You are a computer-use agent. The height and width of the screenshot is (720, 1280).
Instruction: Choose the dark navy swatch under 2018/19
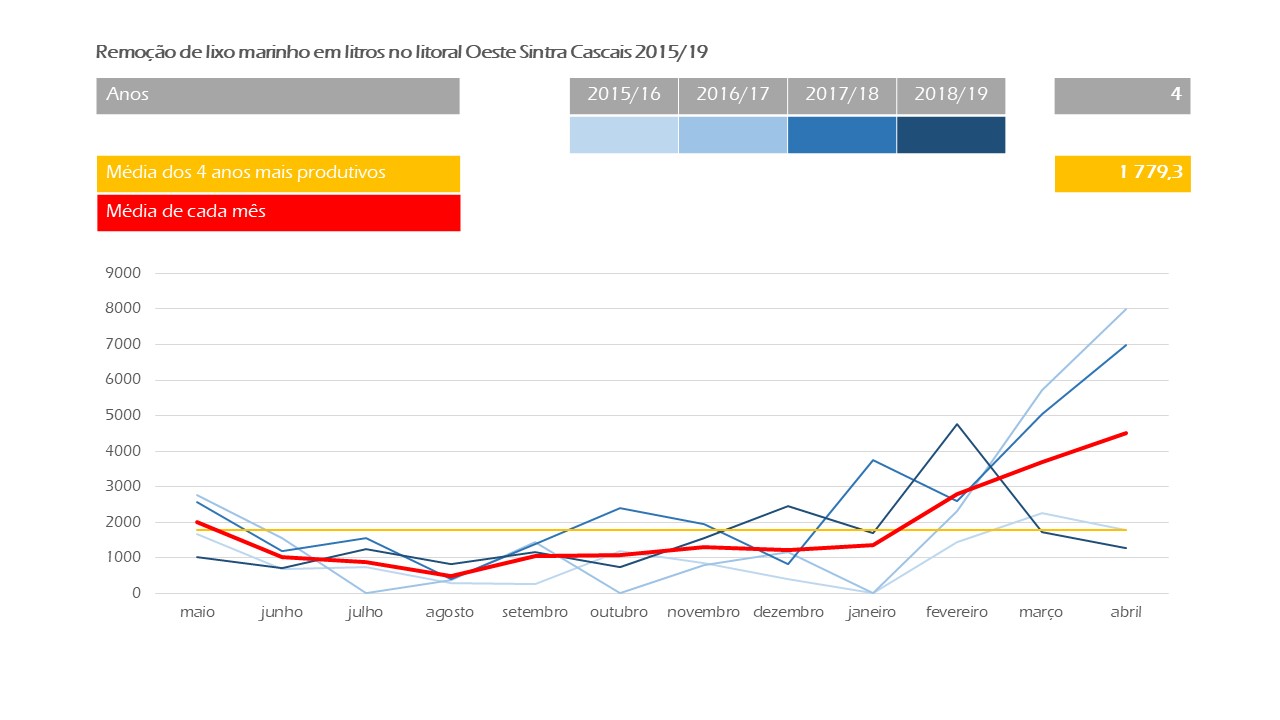click(x=950, y=135)
